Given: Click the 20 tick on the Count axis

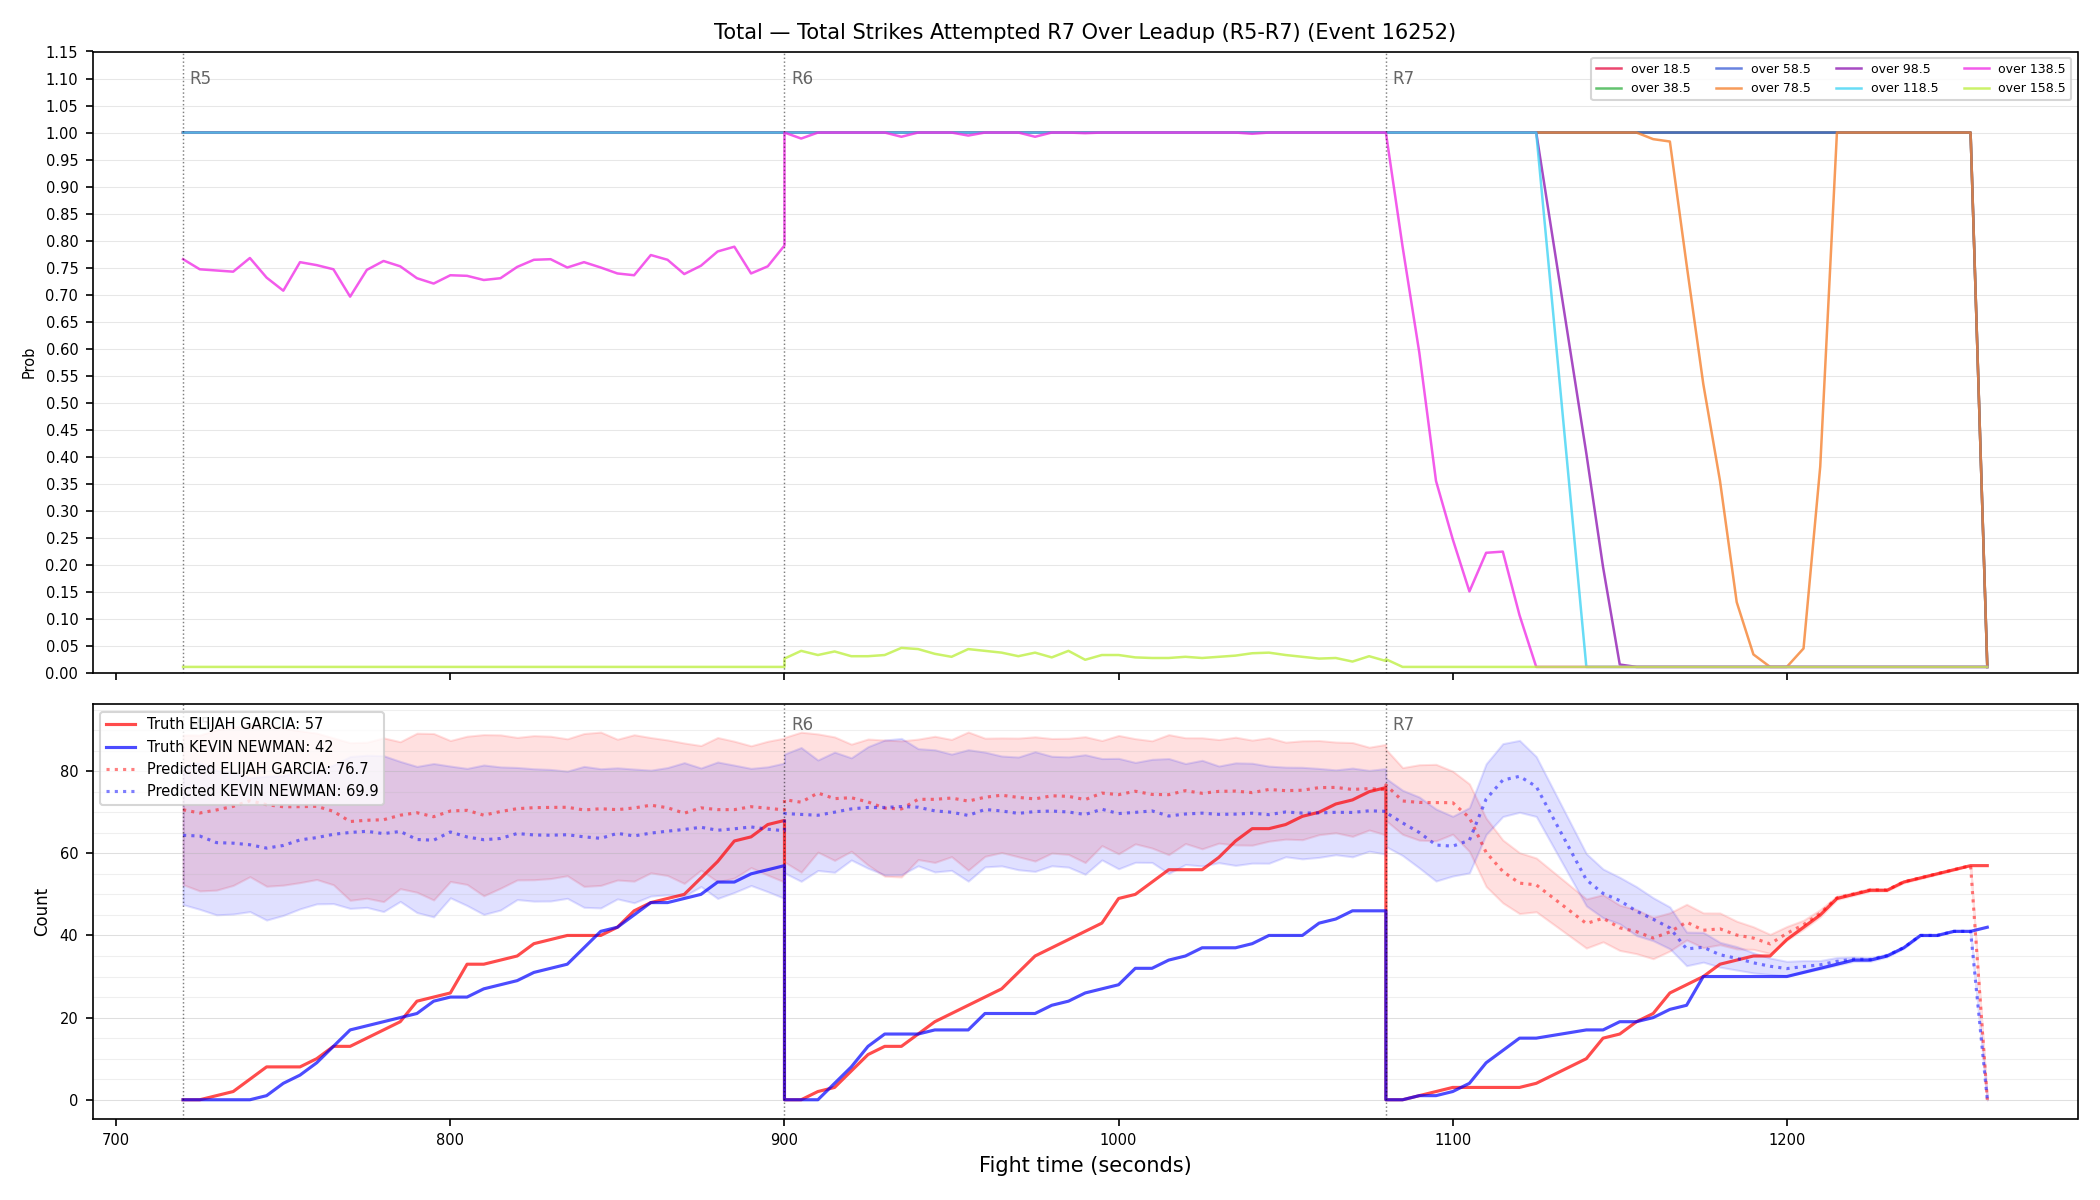Looking at the screenshot, I should tap(69, 1019).
